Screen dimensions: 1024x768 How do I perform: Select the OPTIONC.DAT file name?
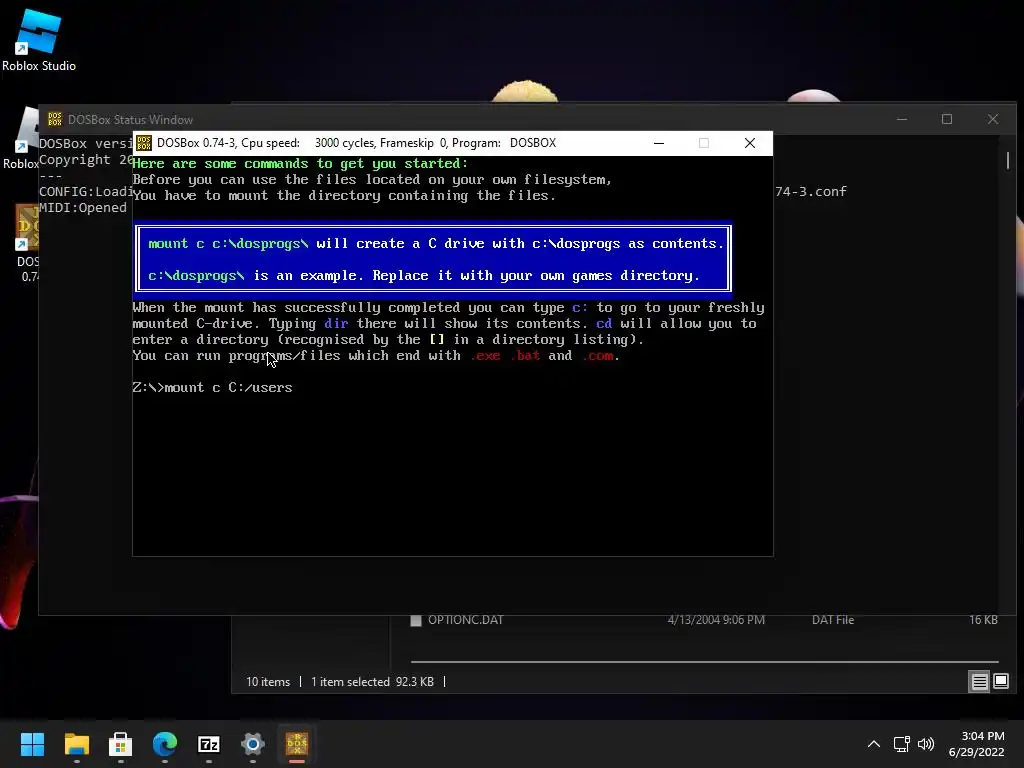point(466,620)
